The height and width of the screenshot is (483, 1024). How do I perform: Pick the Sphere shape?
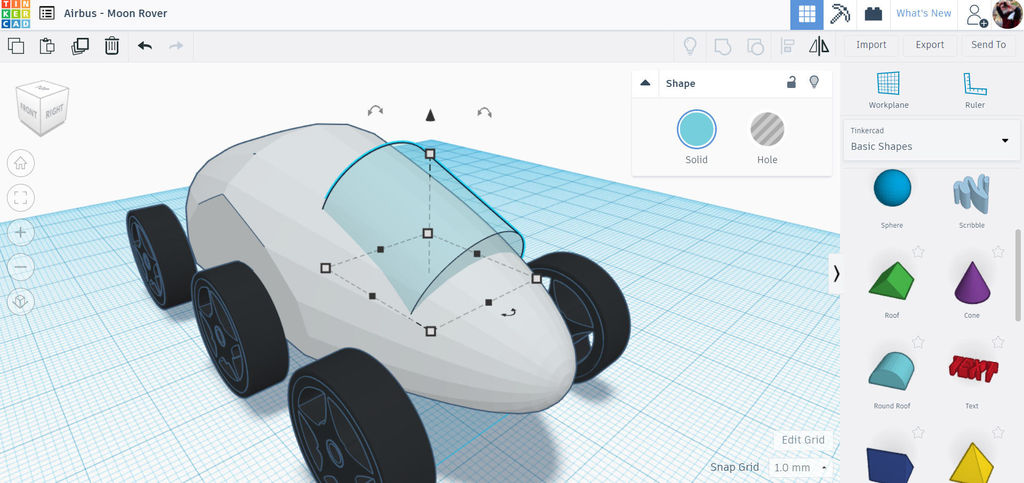tap(892, 188)
